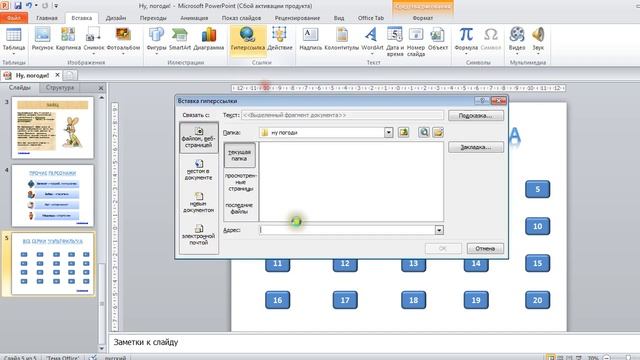
Task: Click in the Адрес address field
Action: (347, 230)
